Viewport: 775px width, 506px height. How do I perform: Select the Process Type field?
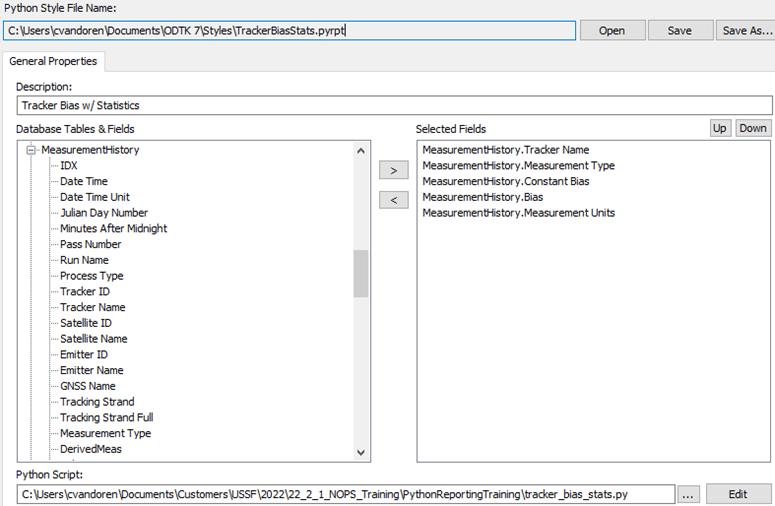[x=91, y=276]
